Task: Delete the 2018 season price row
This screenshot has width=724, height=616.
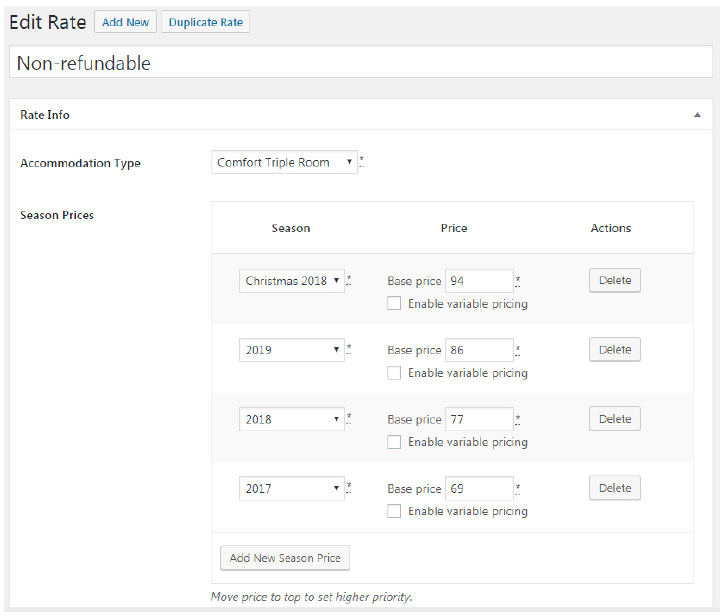Action: point(614,419)
